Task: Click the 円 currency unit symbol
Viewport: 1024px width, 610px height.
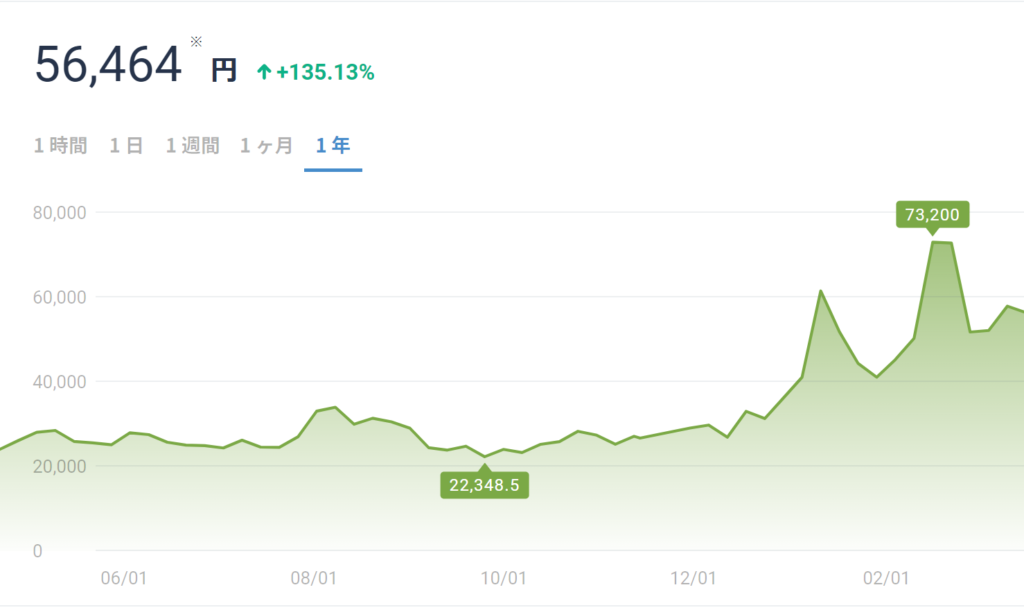Action: pos(223,70)
